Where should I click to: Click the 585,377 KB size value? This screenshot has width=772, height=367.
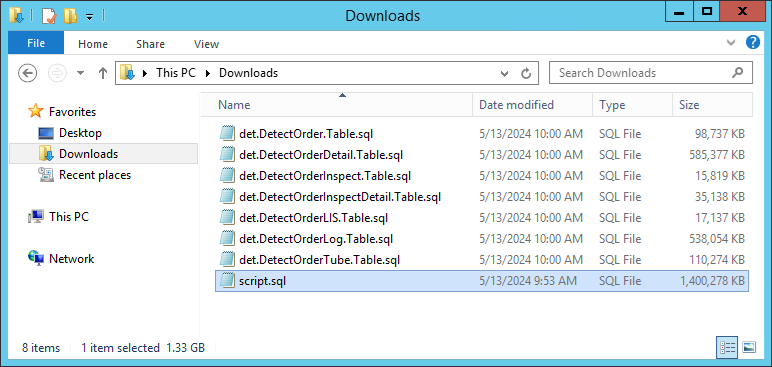(717, 155)
